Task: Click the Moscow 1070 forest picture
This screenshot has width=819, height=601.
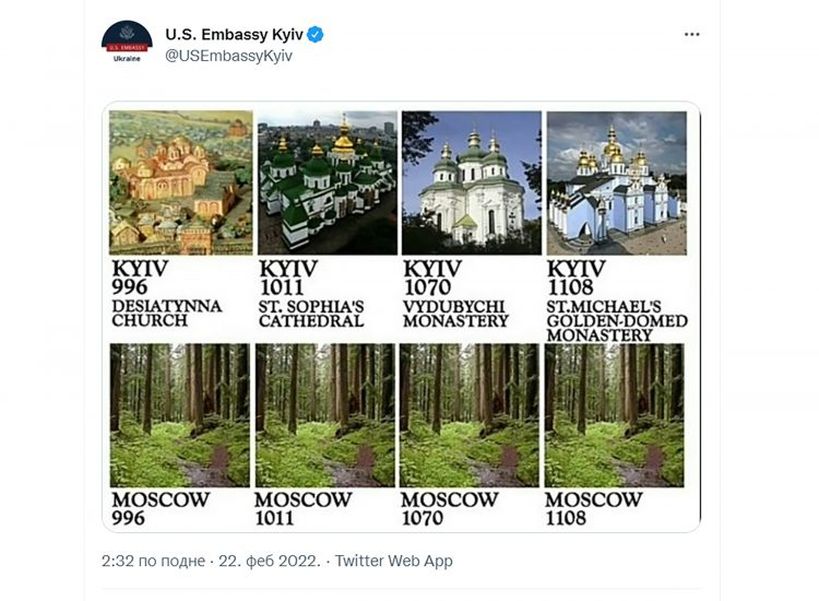Action: click(x=469, y=415)
